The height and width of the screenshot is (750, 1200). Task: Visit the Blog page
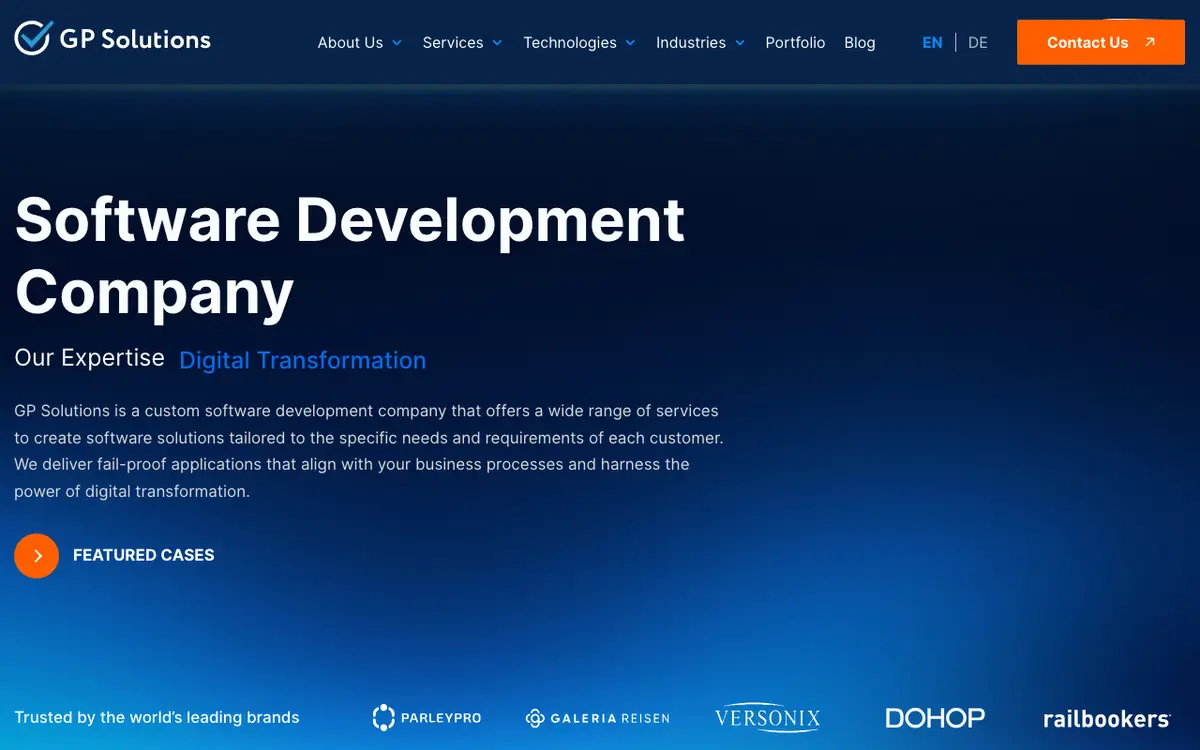pos(860,42)
